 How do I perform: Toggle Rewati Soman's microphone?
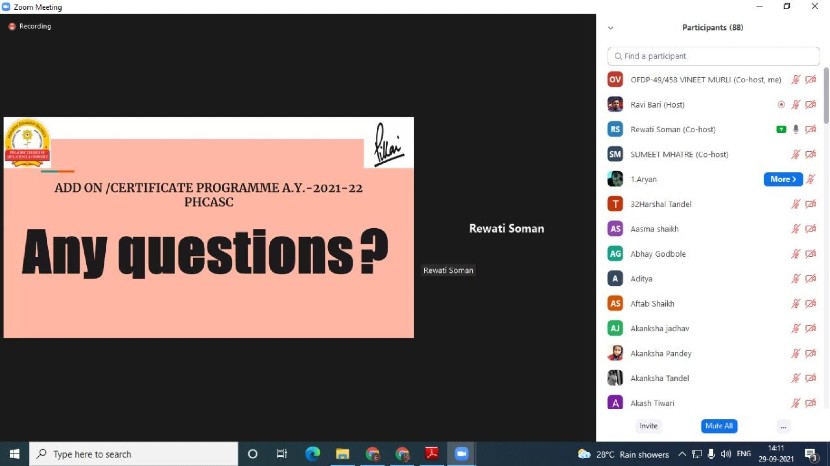796,129
